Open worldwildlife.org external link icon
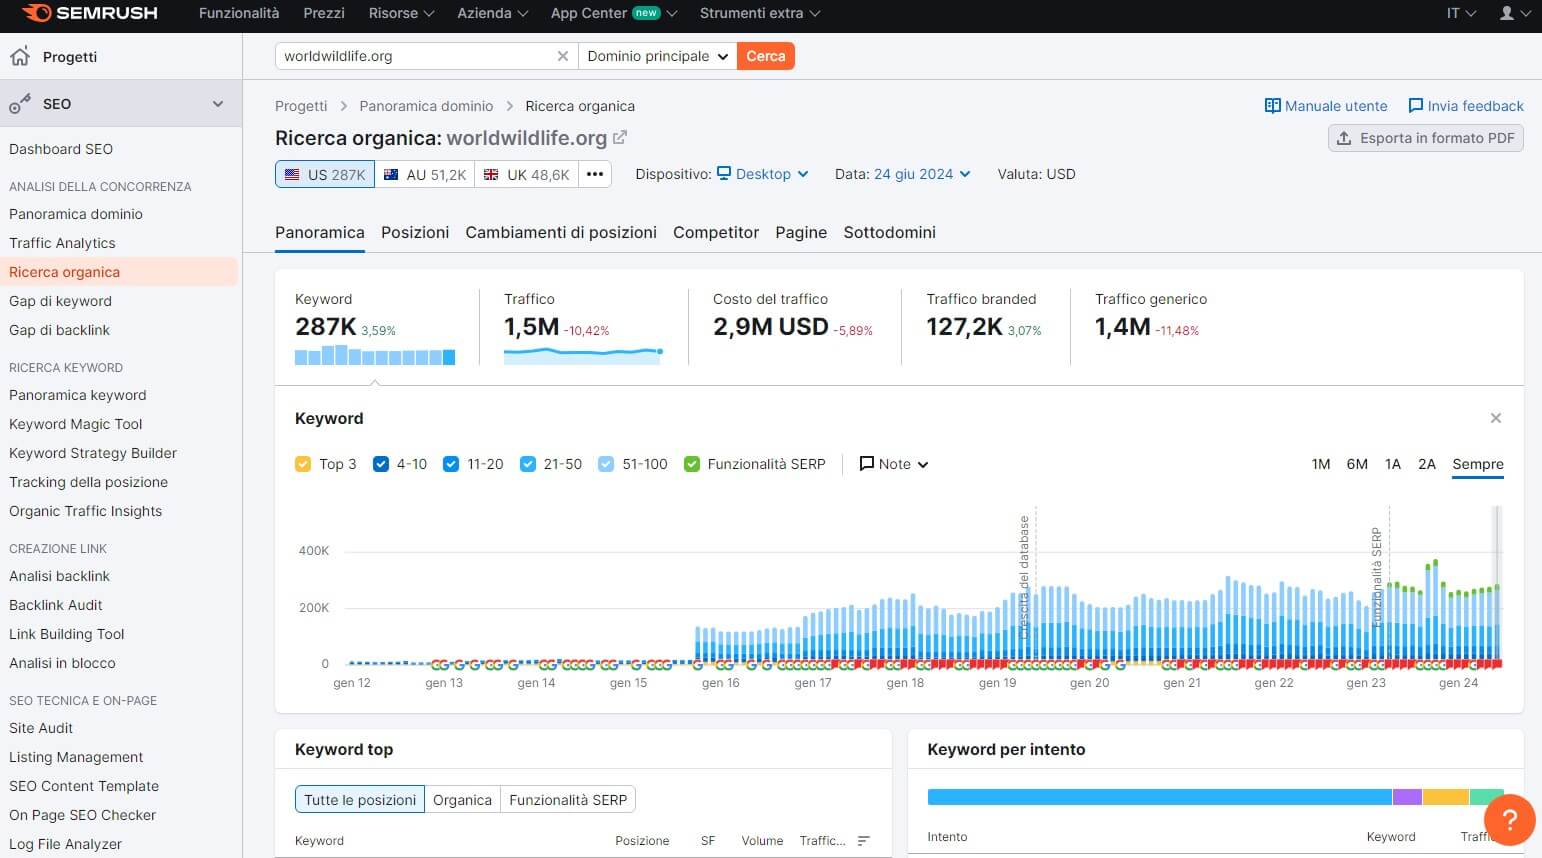Screen dimensions: 1542x858 pyautogui.click(x=620, y=138)
